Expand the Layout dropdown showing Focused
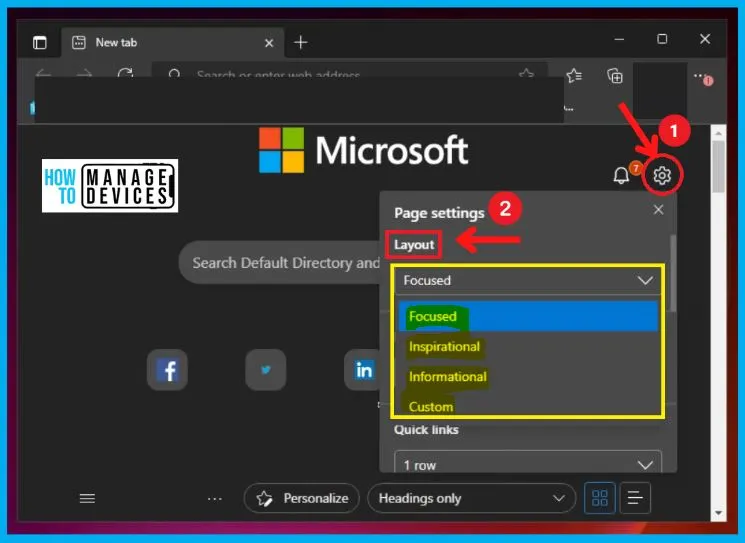This screenshot has width=745, height=543. pos(528,280)
